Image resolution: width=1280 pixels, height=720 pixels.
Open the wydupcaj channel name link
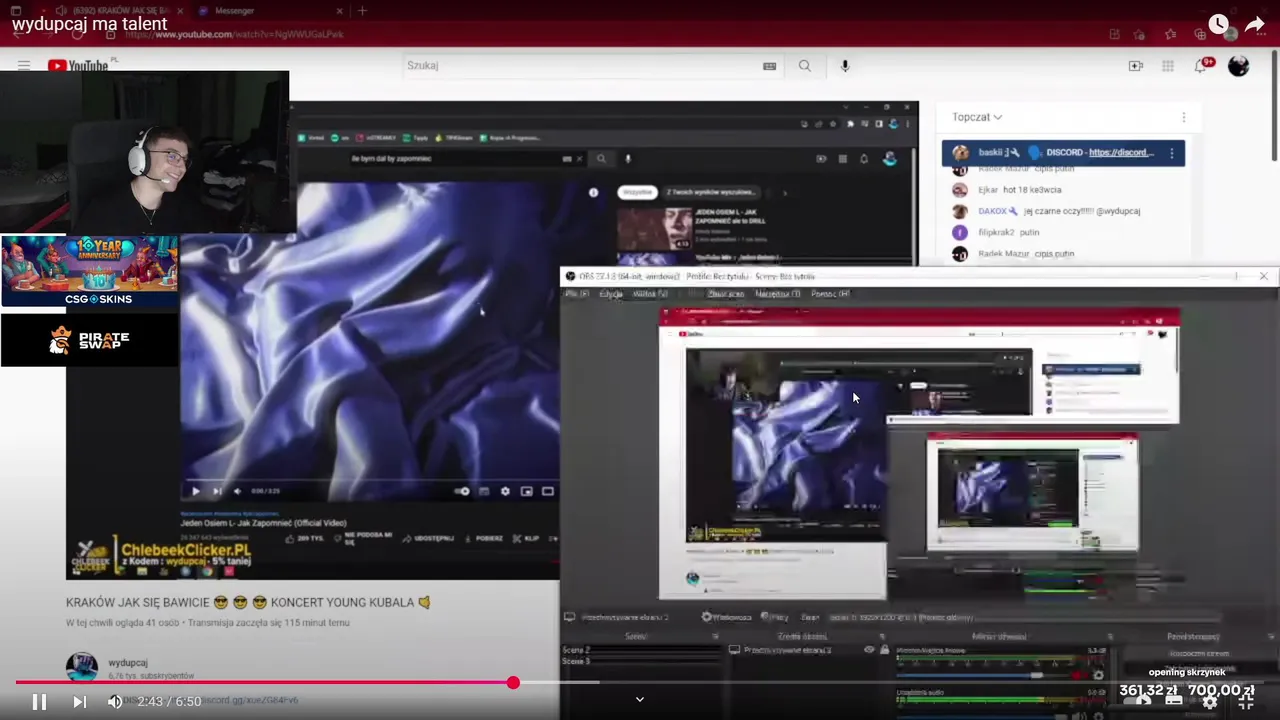[x=128, y=662]
